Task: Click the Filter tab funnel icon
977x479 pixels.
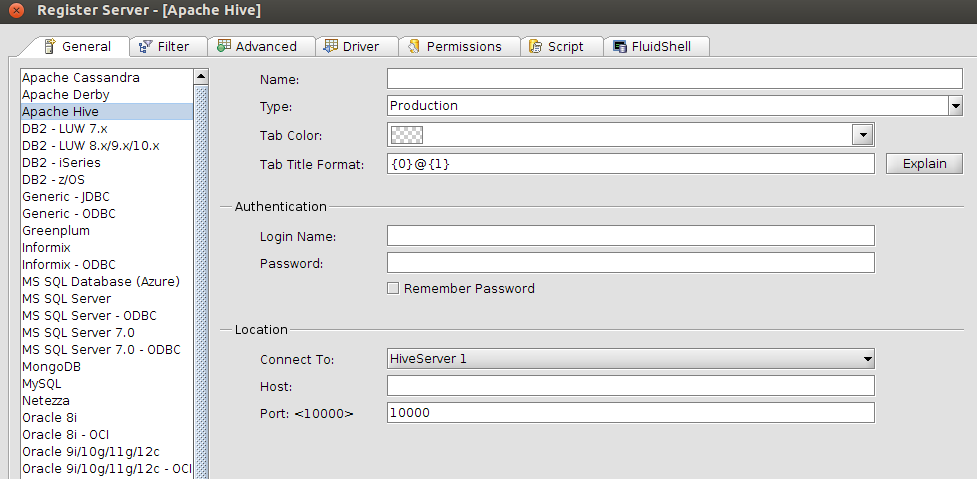Action: [146, 46]
